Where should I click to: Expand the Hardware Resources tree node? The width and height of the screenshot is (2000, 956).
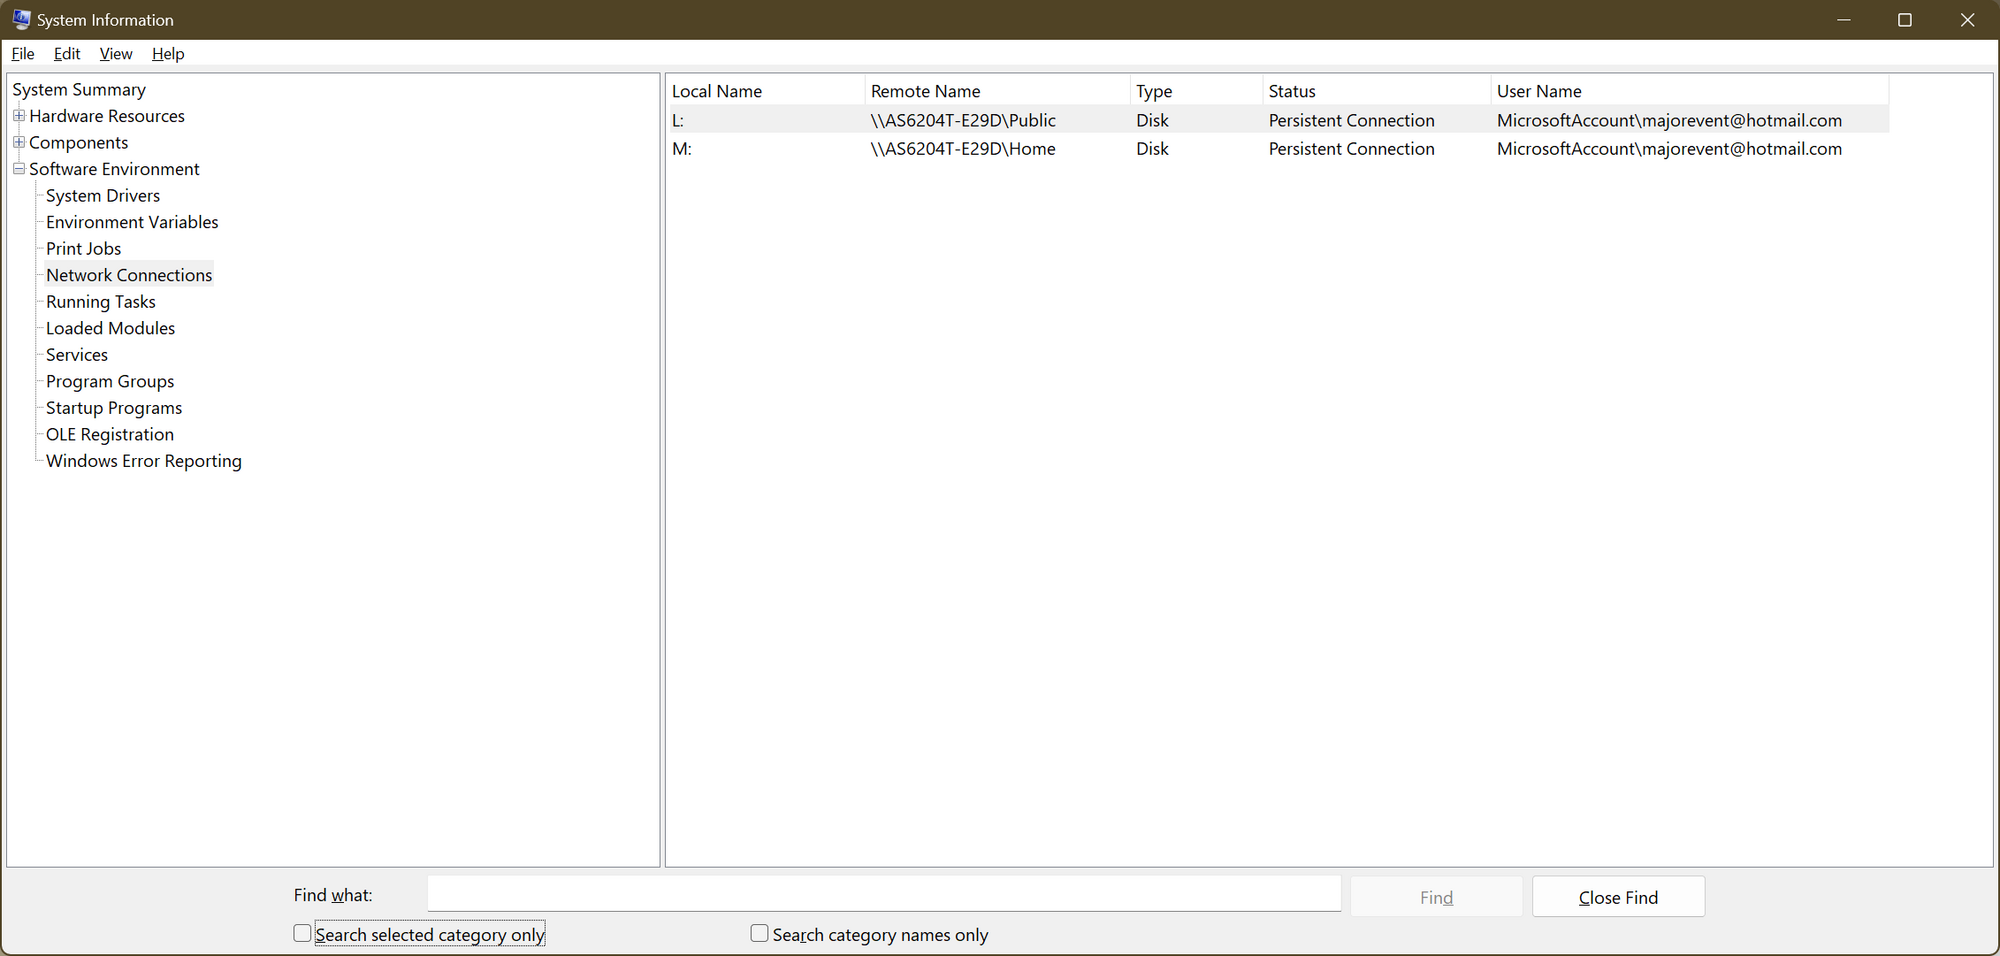pyautogui.click(x=19, y=116)
